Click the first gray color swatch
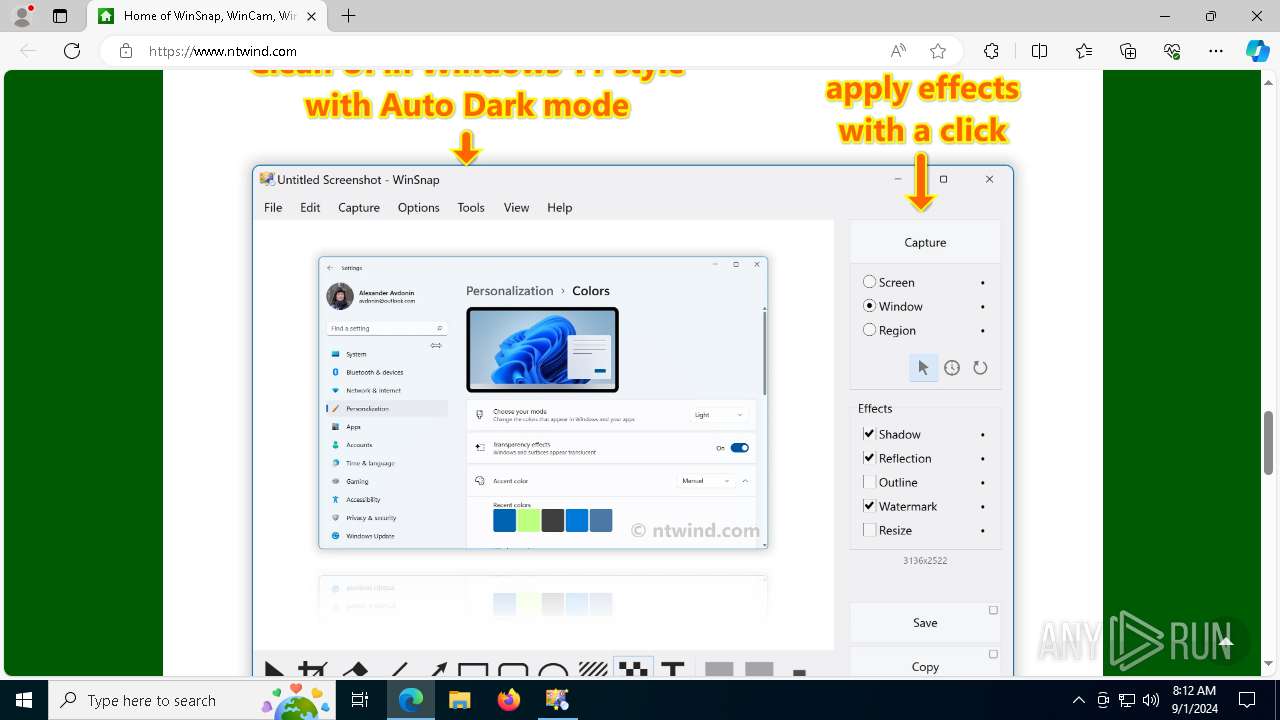 click(719, 669)
